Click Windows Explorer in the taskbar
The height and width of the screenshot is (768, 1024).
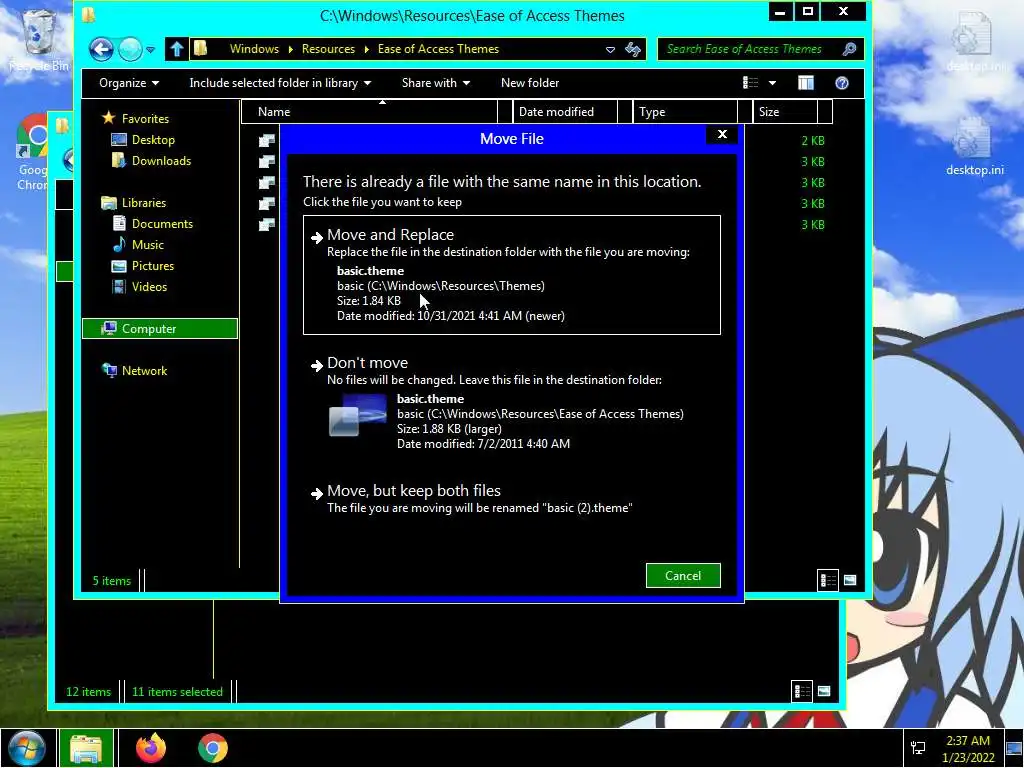click(x=86, y=748)
